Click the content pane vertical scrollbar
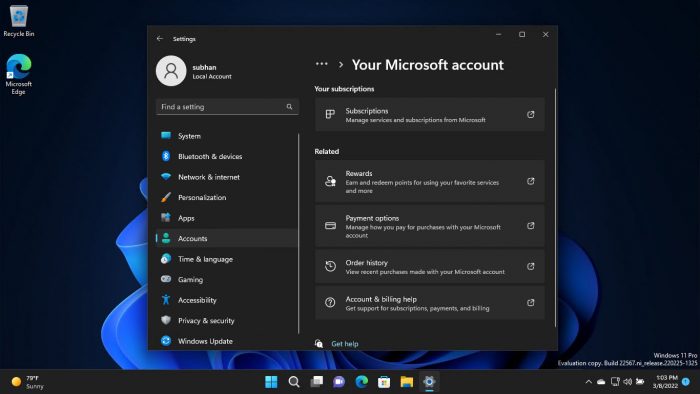 click(x=555, y=207)
